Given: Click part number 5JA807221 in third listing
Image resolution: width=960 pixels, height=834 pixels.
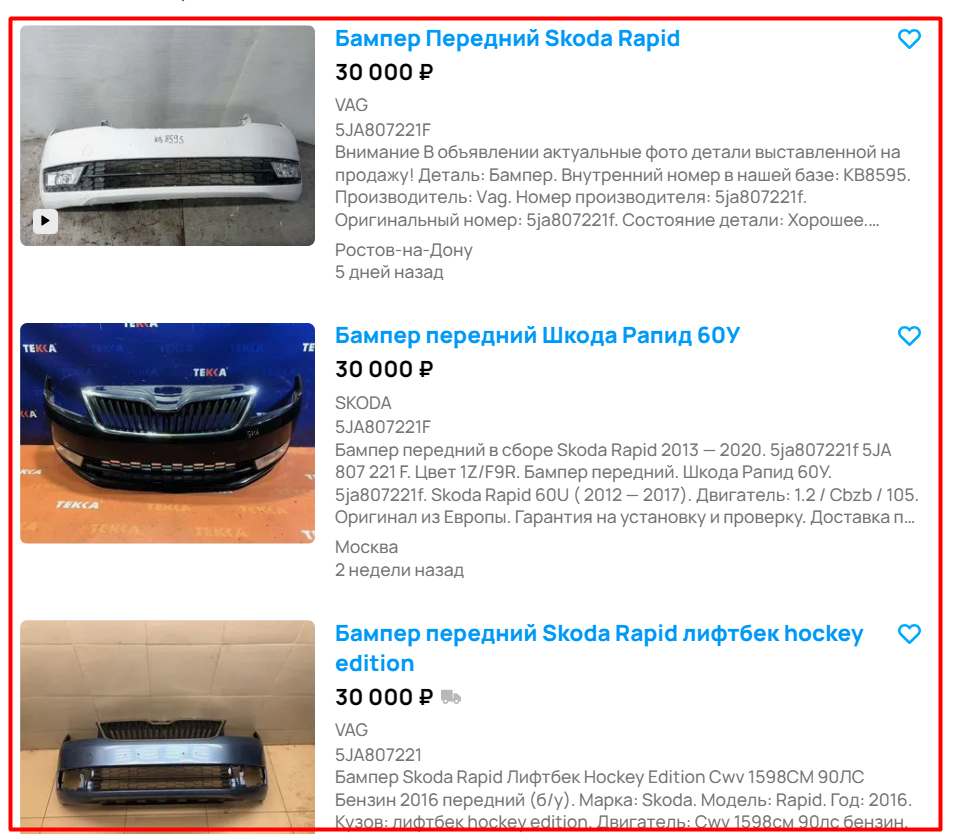Looking at the screenshot, I should point(378,754).
